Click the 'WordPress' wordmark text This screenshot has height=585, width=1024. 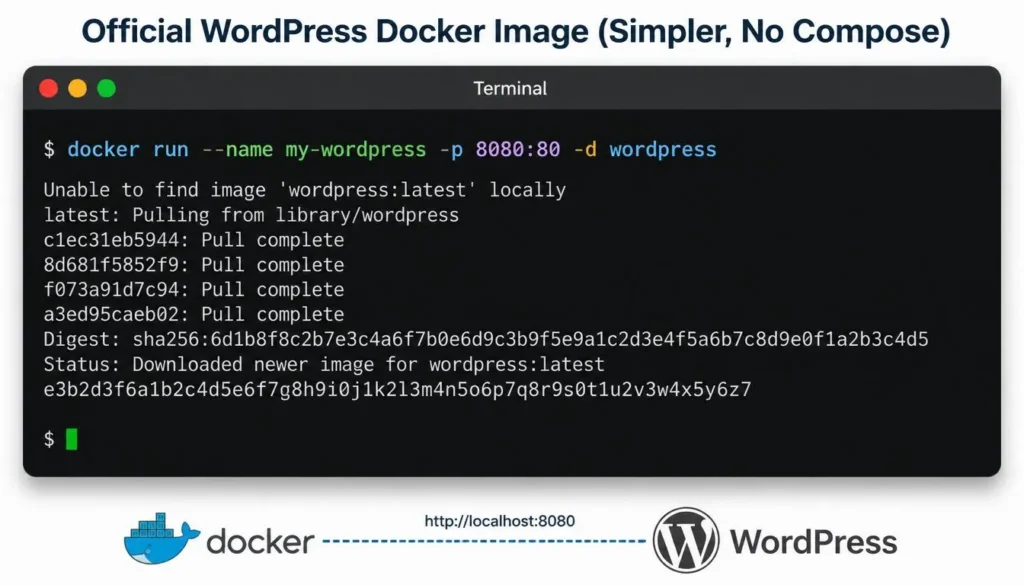pyautogui.click(x=814, y=542)
